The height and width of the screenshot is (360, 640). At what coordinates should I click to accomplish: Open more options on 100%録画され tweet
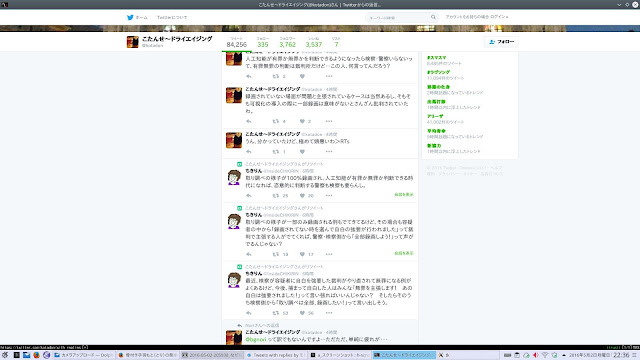click(x=329, y=196)
